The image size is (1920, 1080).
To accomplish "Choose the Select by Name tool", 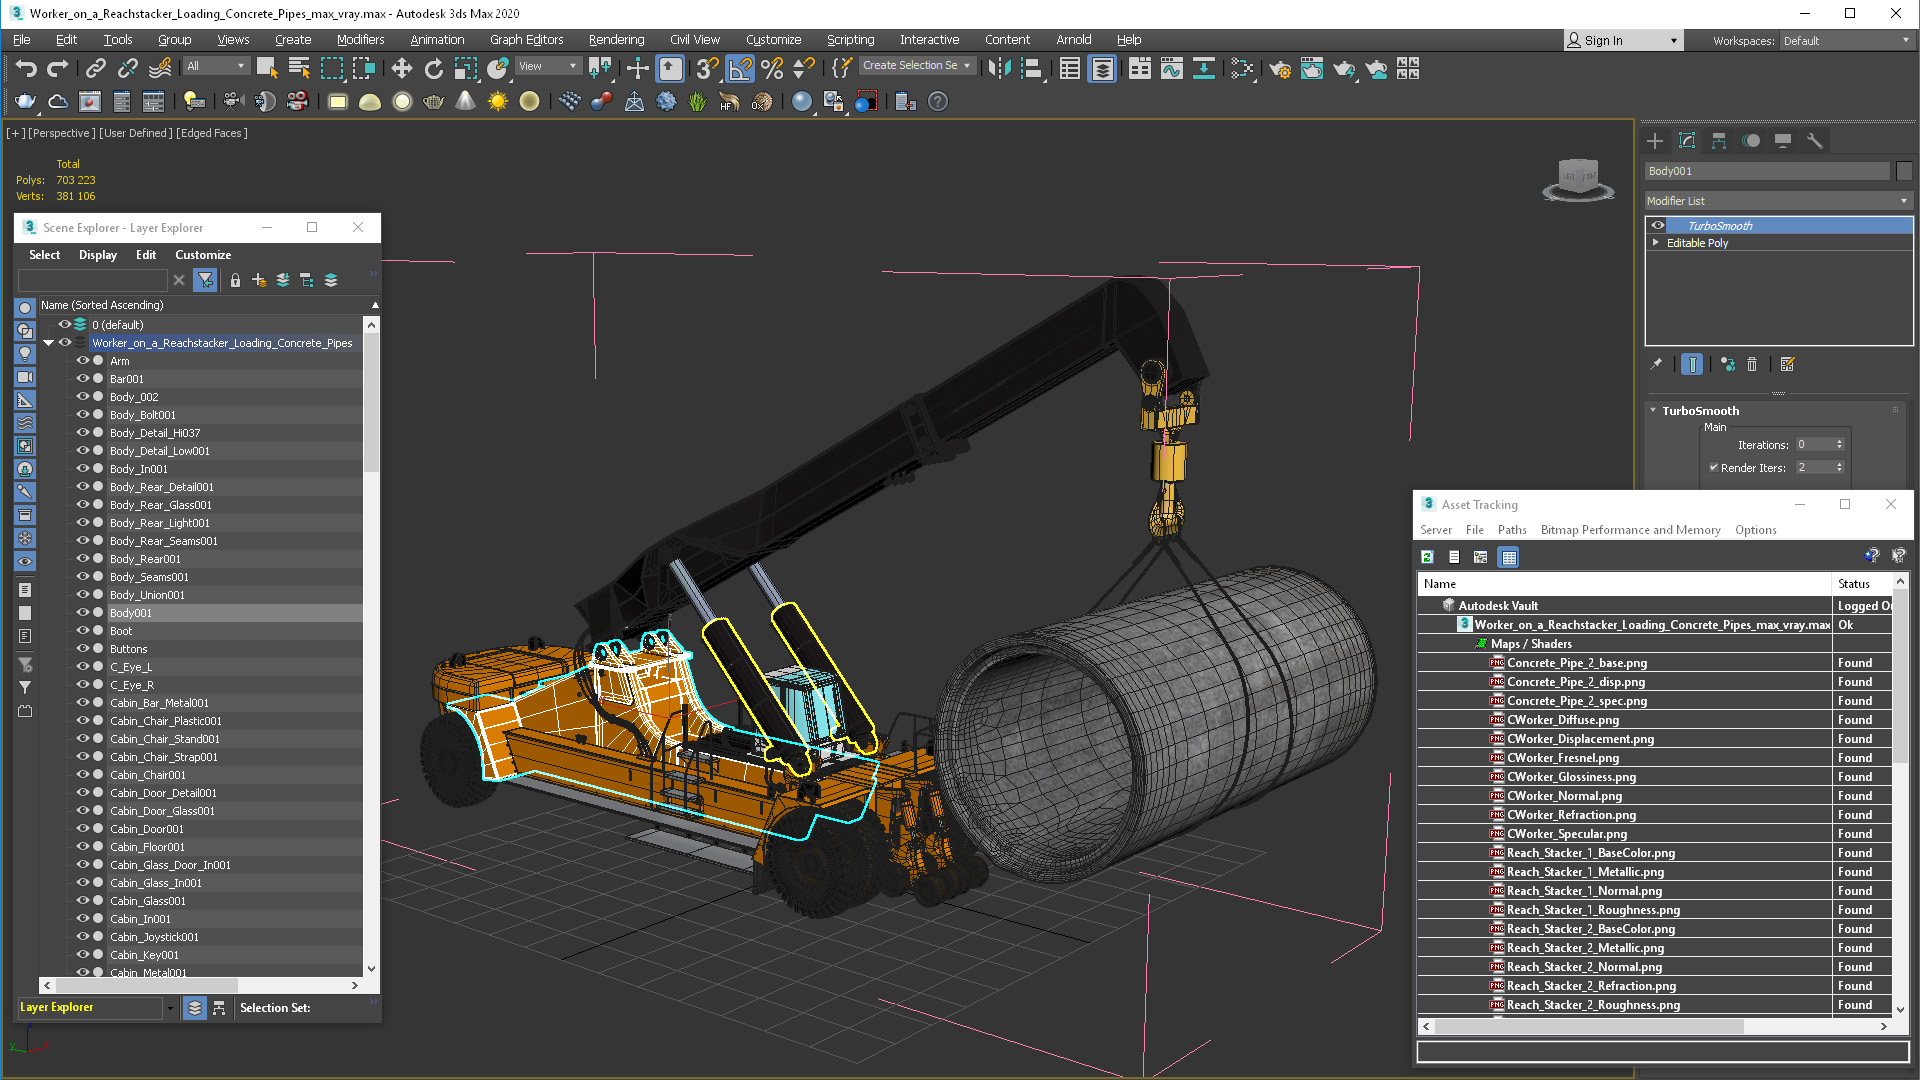I will 299,68.
